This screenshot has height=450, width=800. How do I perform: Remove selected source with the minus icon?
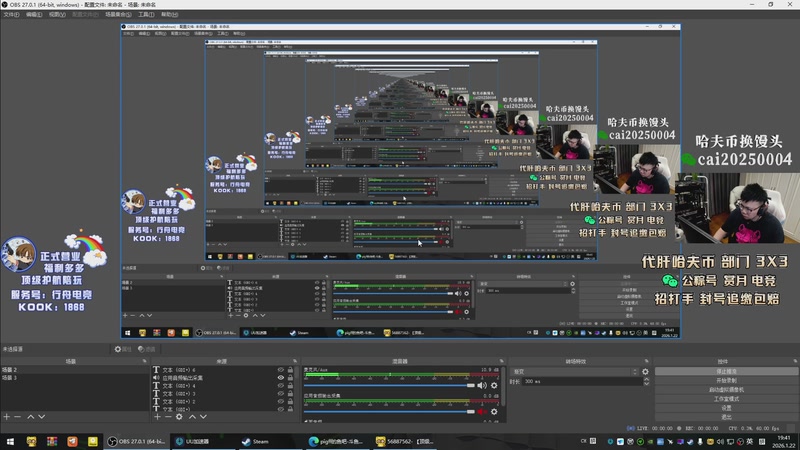click(x=168, y=417)
